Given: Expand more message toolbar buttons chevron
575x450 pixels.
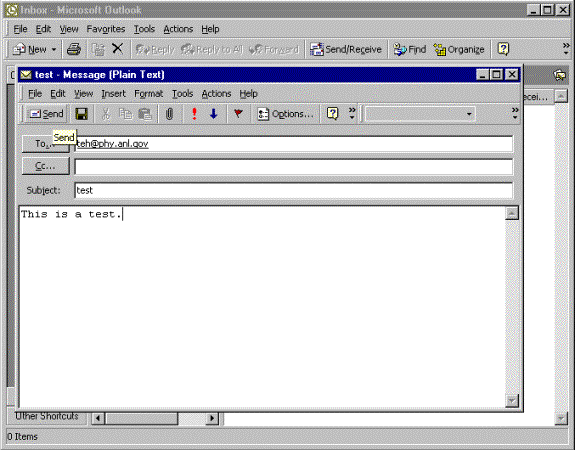Looking at the screenshot, I should (352, 113).
